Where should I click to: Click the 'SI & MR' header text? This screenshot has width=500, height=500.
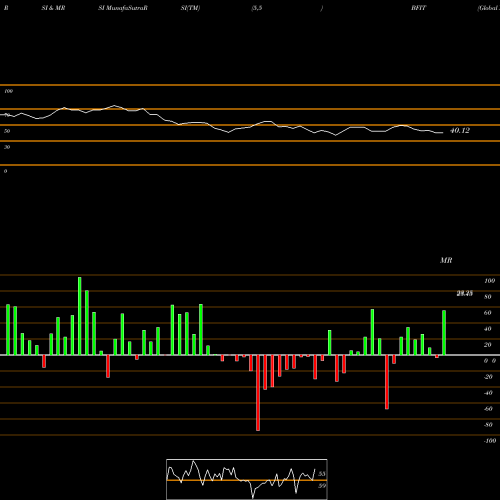point(53,8)
